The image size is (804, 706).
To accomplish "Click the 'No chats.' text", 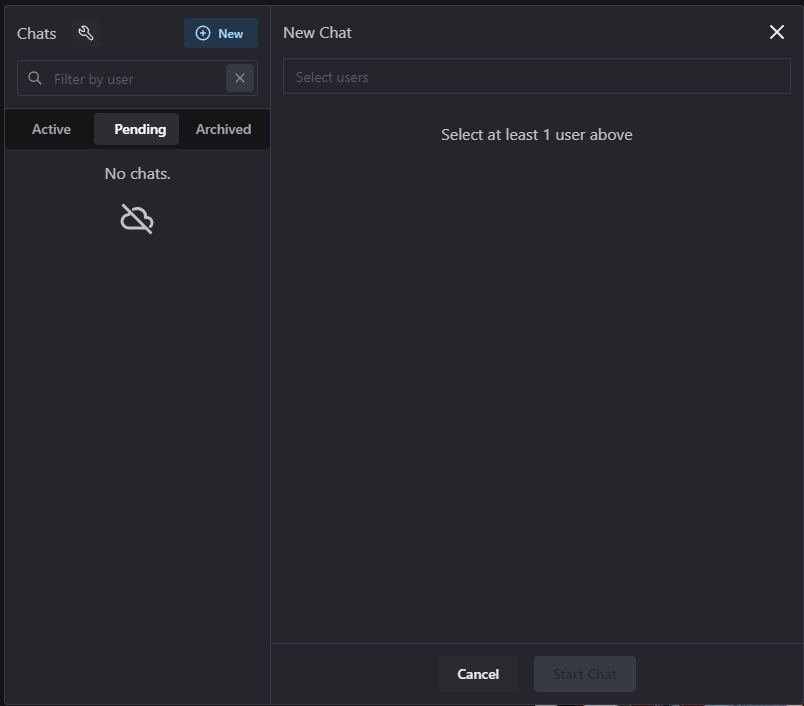I will [137, 174].
